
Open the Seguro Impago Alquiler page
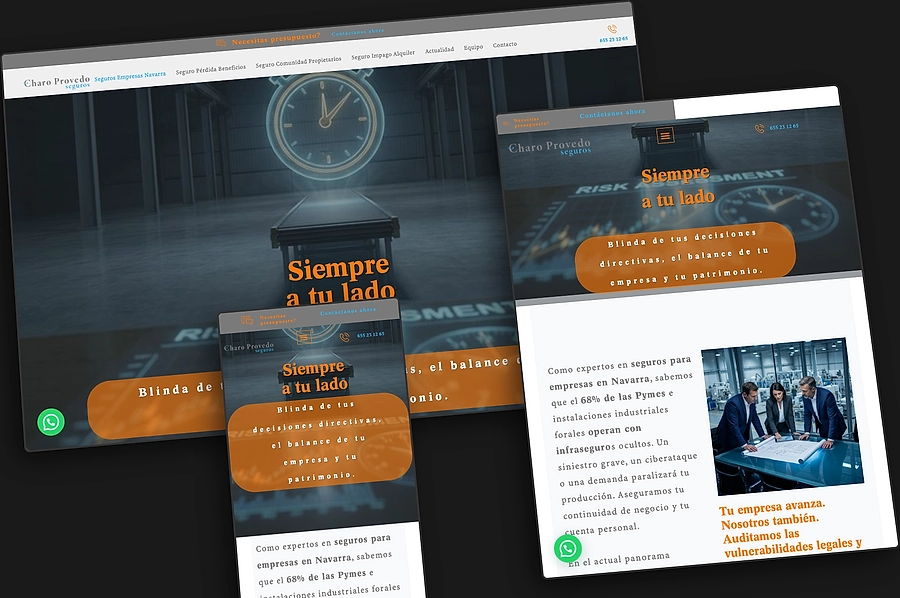point(383,55)
